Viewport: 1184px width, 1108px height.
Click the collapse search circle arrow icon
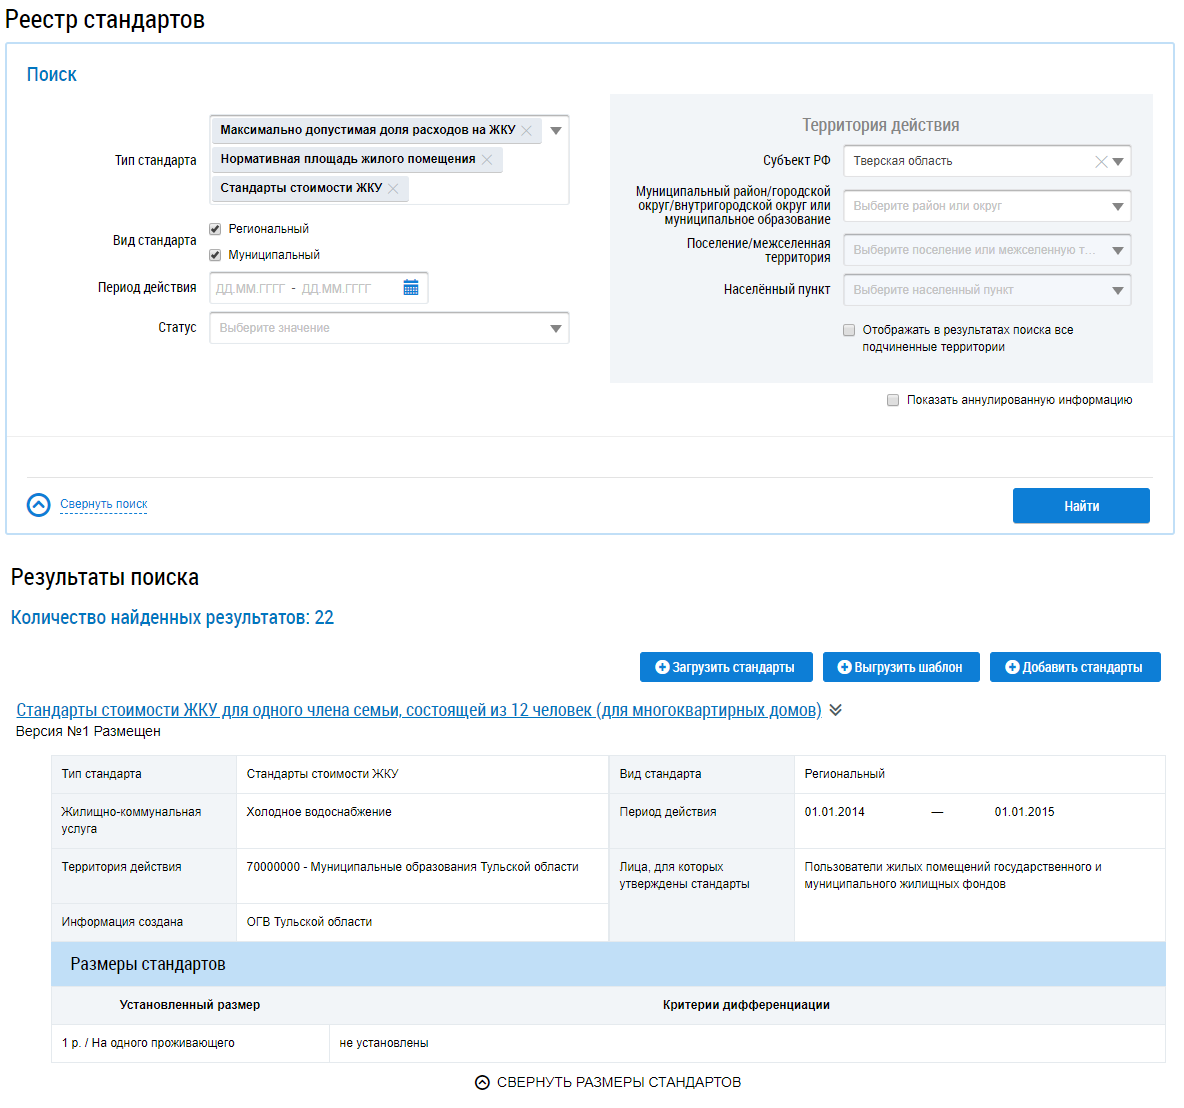(38, 505)
